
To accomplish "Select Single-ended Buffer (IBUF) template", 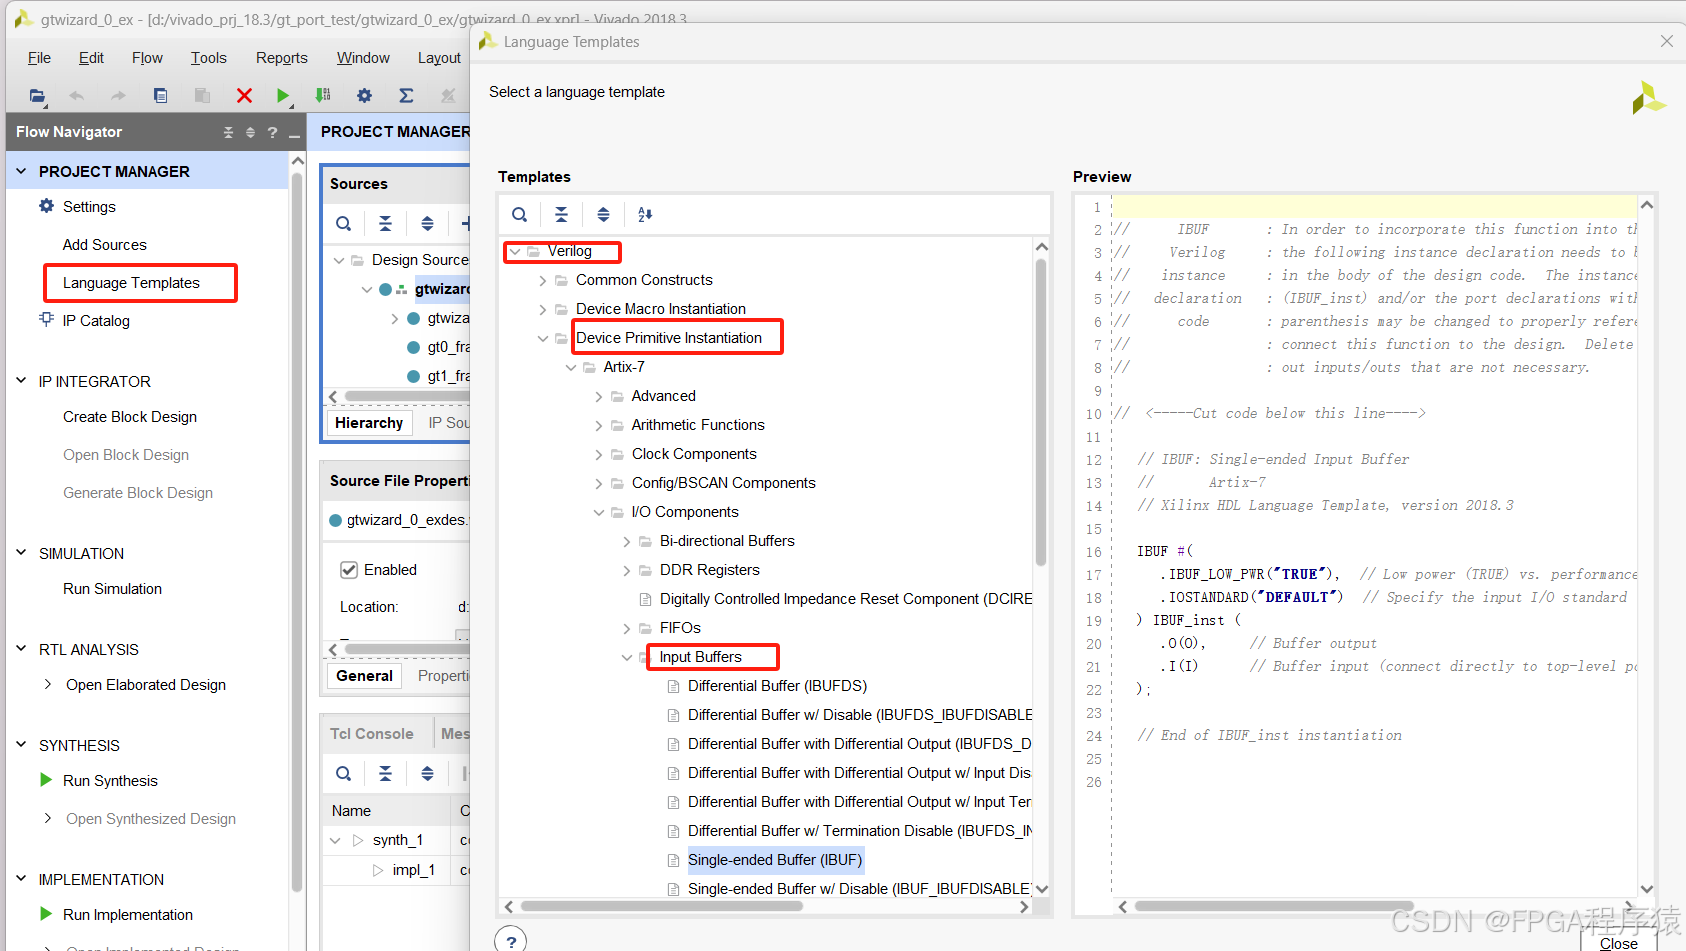I will (775, 860).
